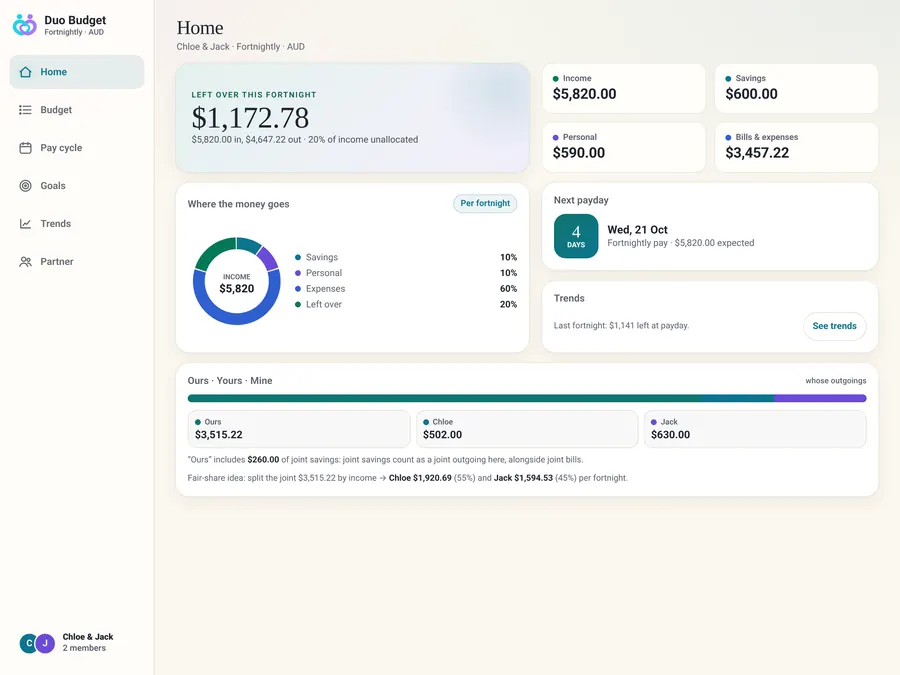The height and width of the screenshot is (675, 900).
Task: Open the Partner section
Action: point(77,261)
